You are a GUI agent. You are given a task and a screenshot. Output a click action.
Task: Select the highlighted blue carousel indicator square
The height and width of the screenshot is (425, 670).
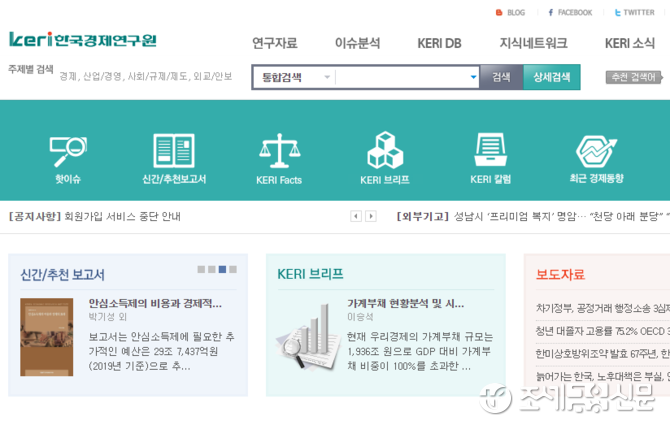pos(223,269)
